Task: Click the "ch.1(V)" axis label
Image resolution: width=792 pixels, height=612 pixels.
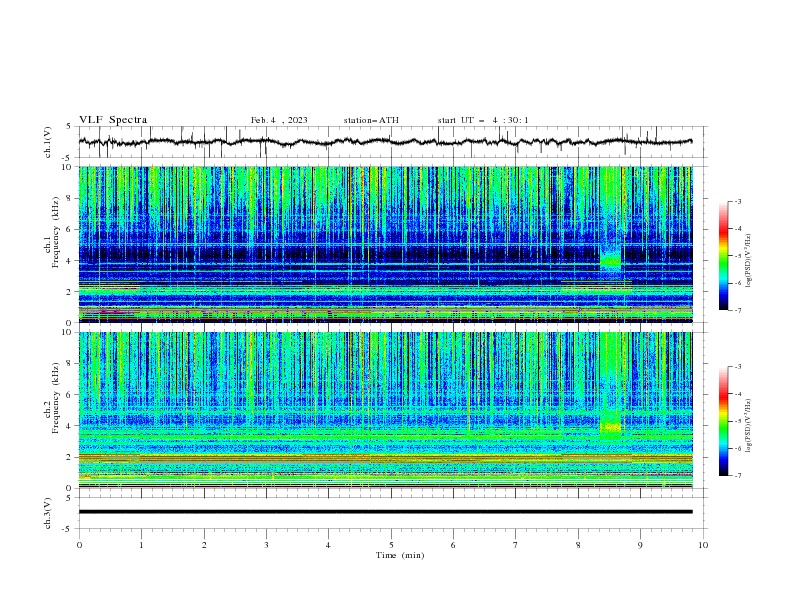Action: point(48,142)
